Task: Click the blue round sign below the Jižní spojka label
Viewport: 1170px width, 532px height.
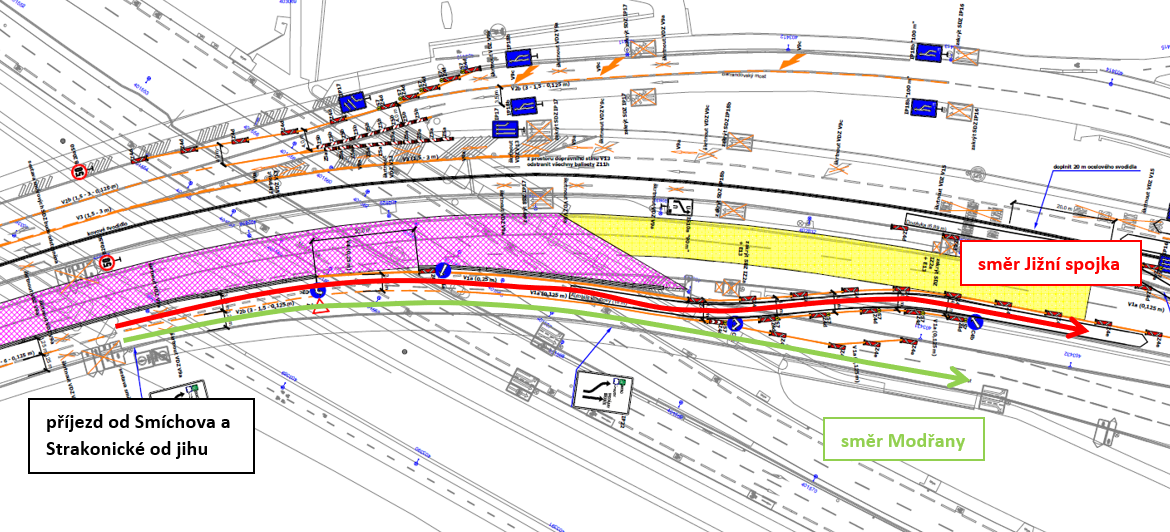Action: click(975, 323)
